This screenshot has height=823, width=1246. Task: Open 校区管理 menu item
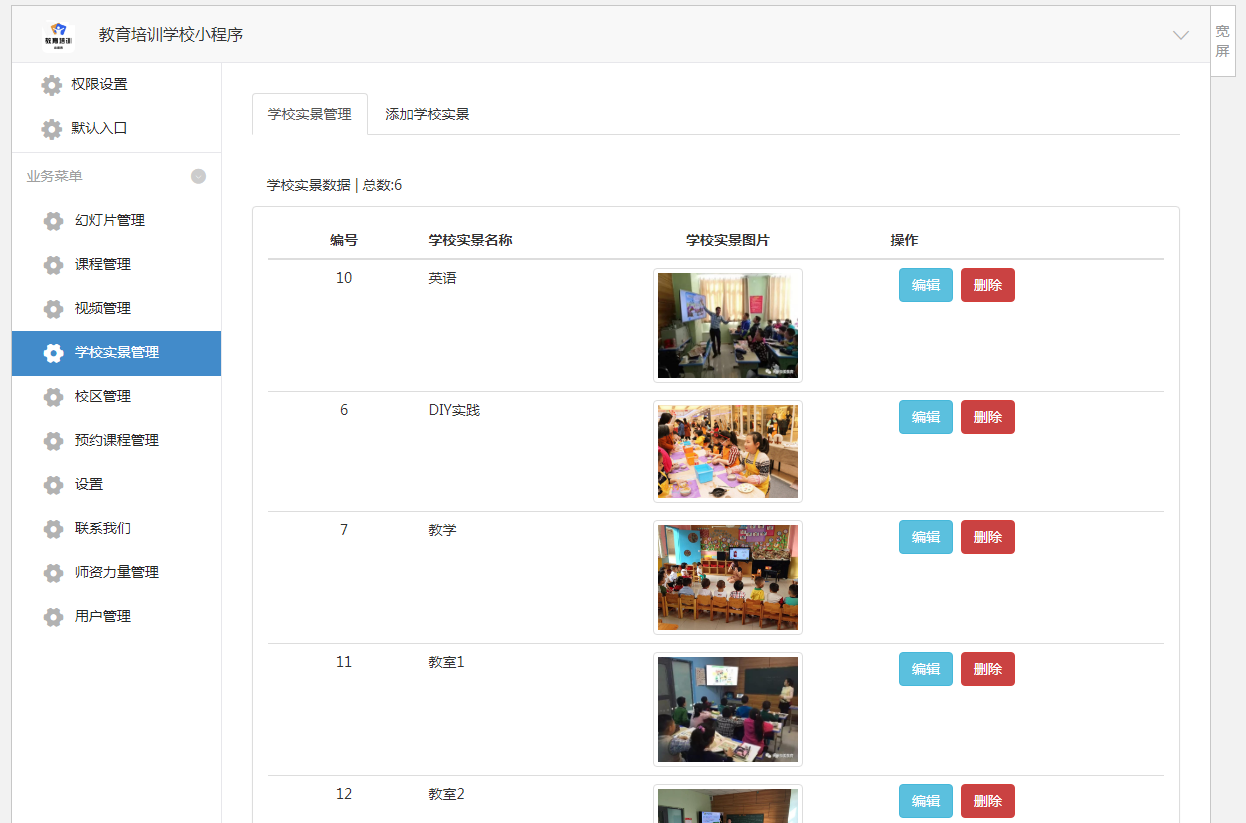coord(116,396)
